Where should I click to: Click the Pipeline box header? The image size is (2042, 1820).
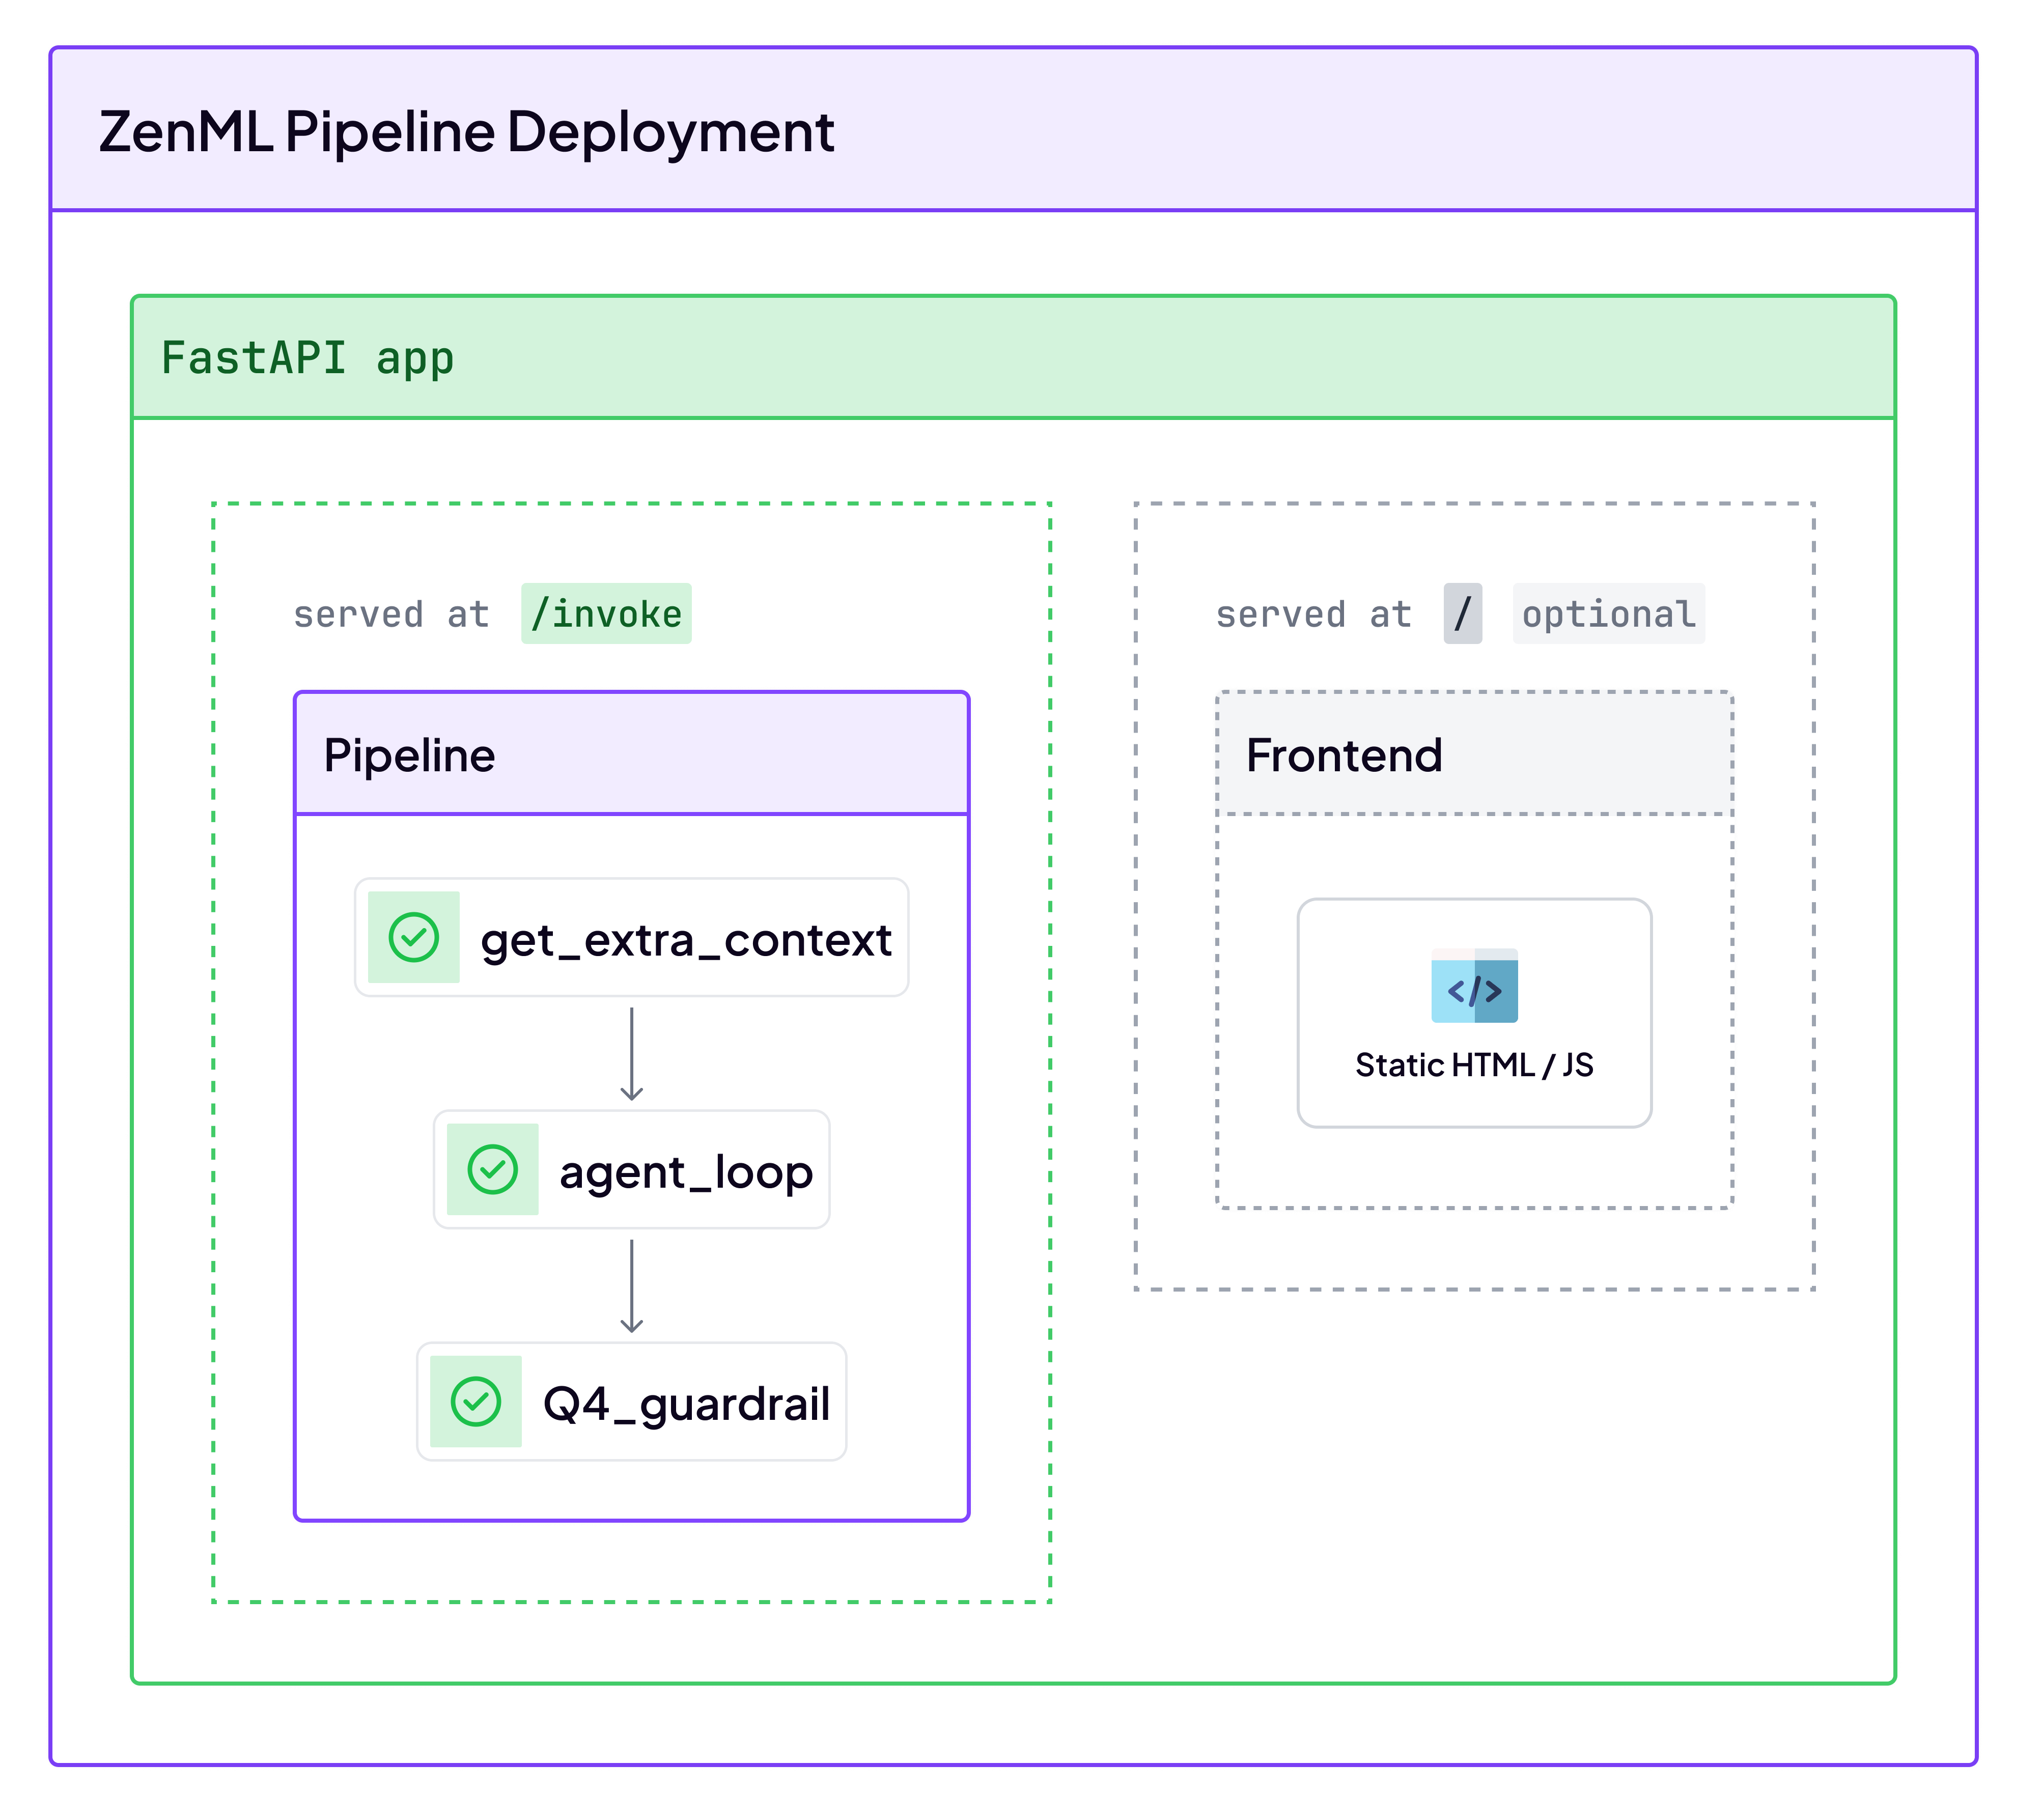click(631, 754)
